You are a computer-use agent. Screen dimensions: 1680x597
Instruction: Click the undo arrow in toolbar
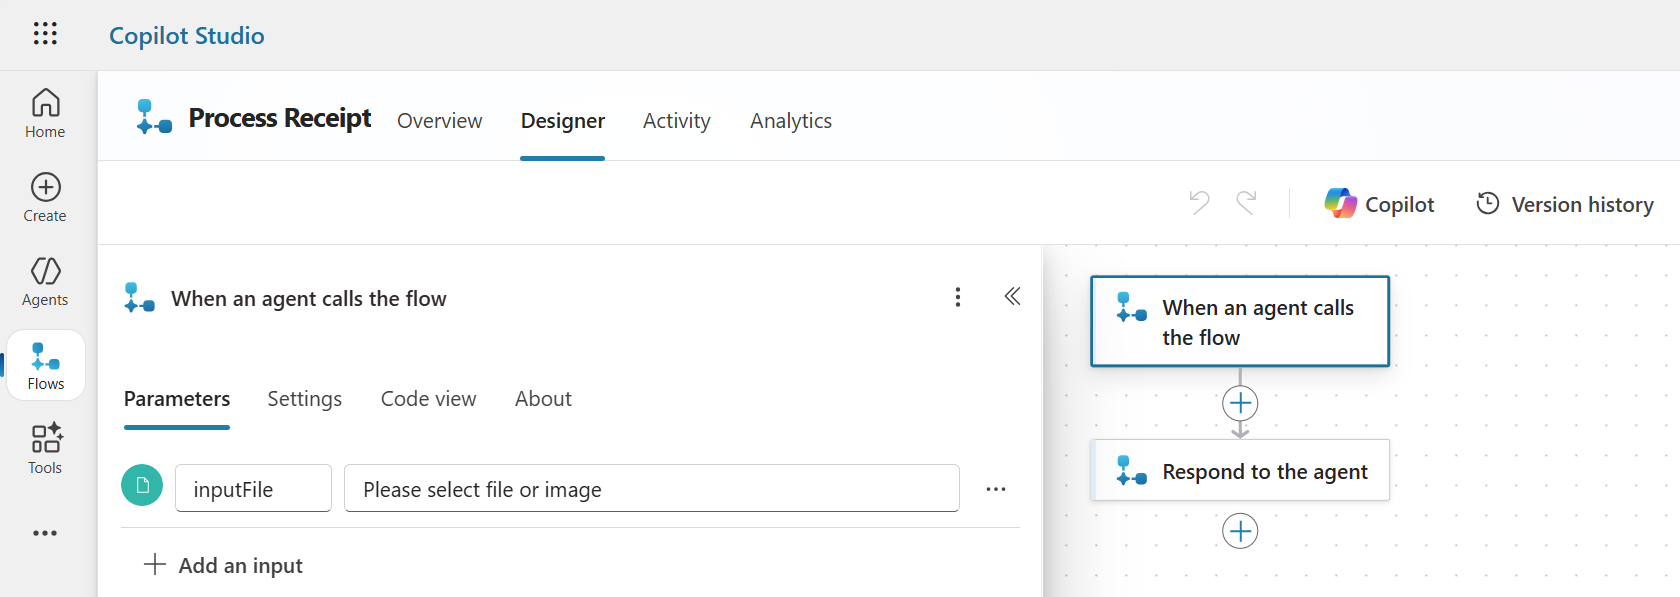click(1199, 203)
